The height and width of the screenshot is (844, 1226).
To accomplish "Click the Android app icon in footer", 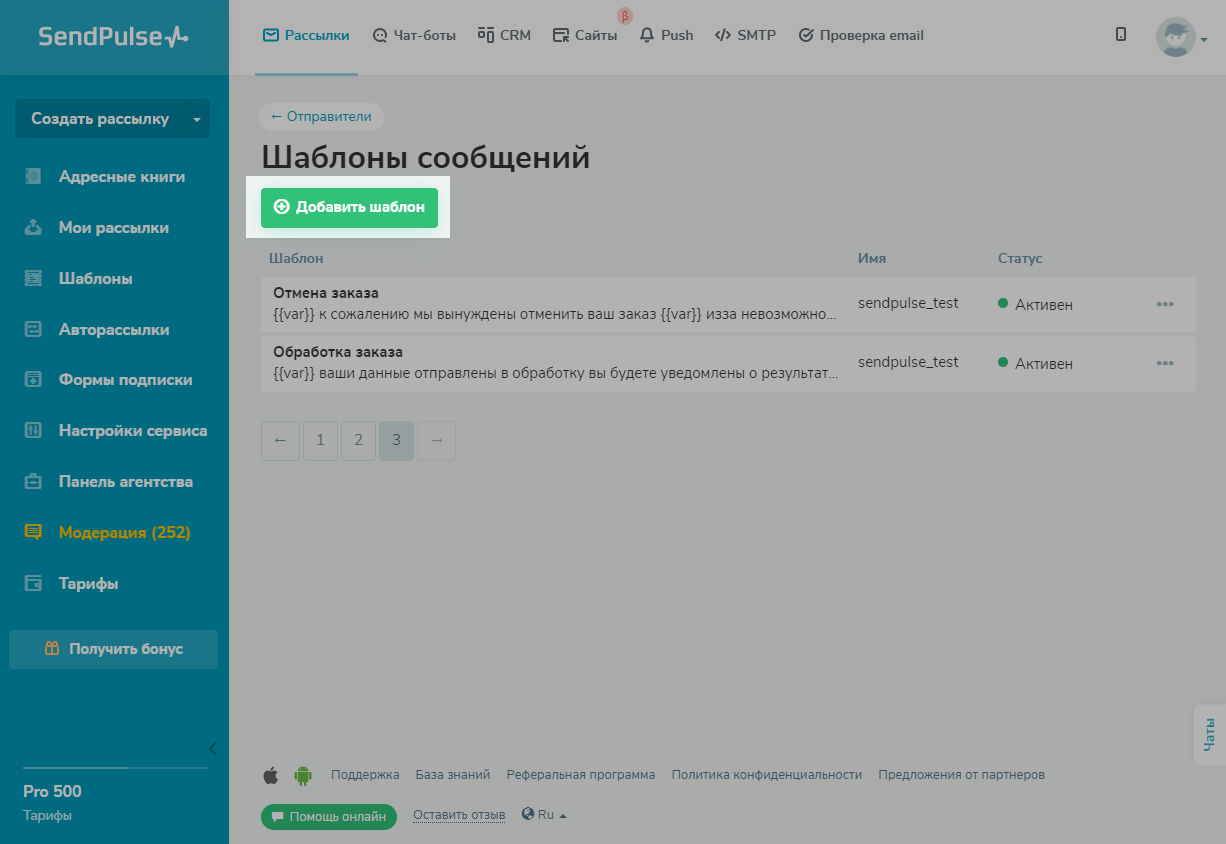I will coord(303,775).
